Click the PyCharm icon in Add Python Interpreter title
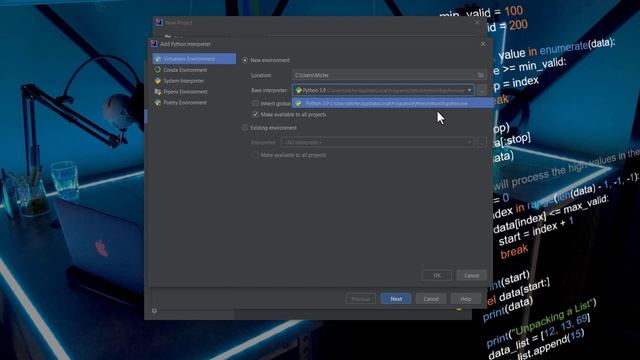The width and height of the screenshot is (640, 360). pyautogui.click(x=154, y=44)
